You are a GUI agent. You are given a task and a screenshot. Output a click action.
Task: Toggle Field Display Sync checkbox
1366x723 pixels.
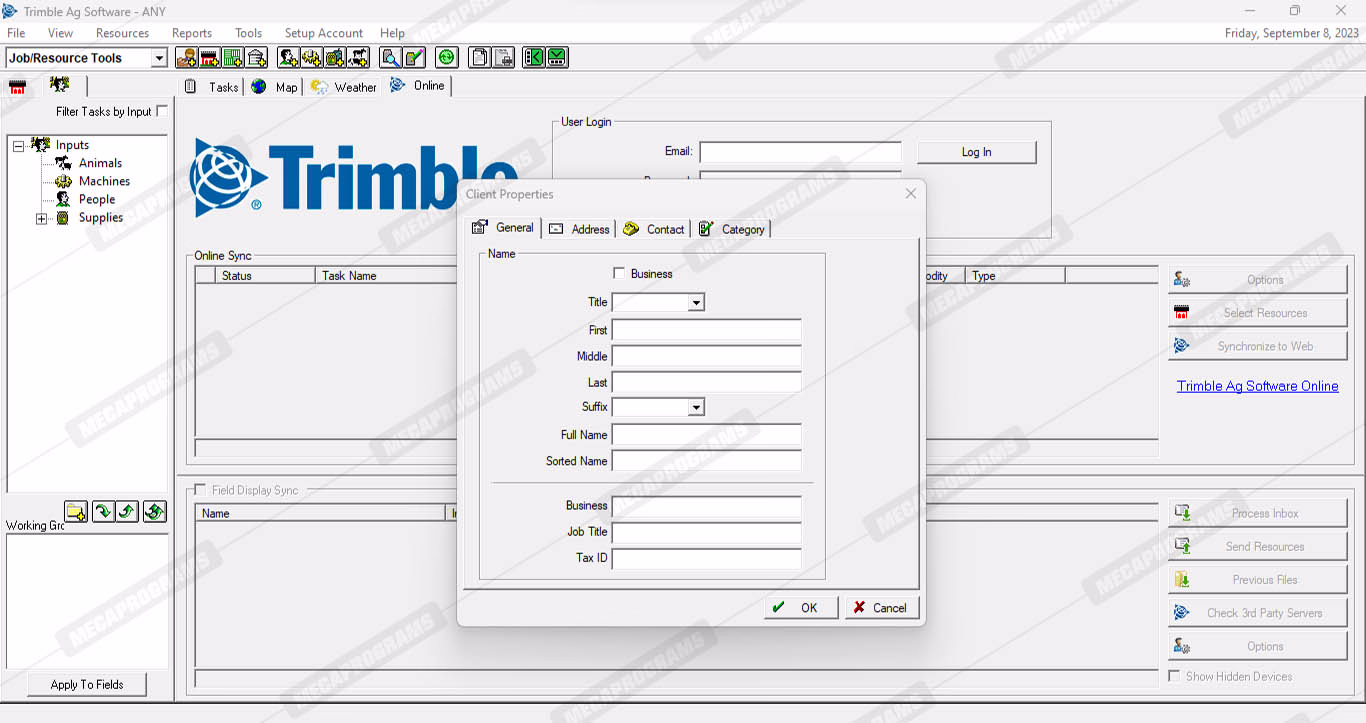tap(200, 490)
